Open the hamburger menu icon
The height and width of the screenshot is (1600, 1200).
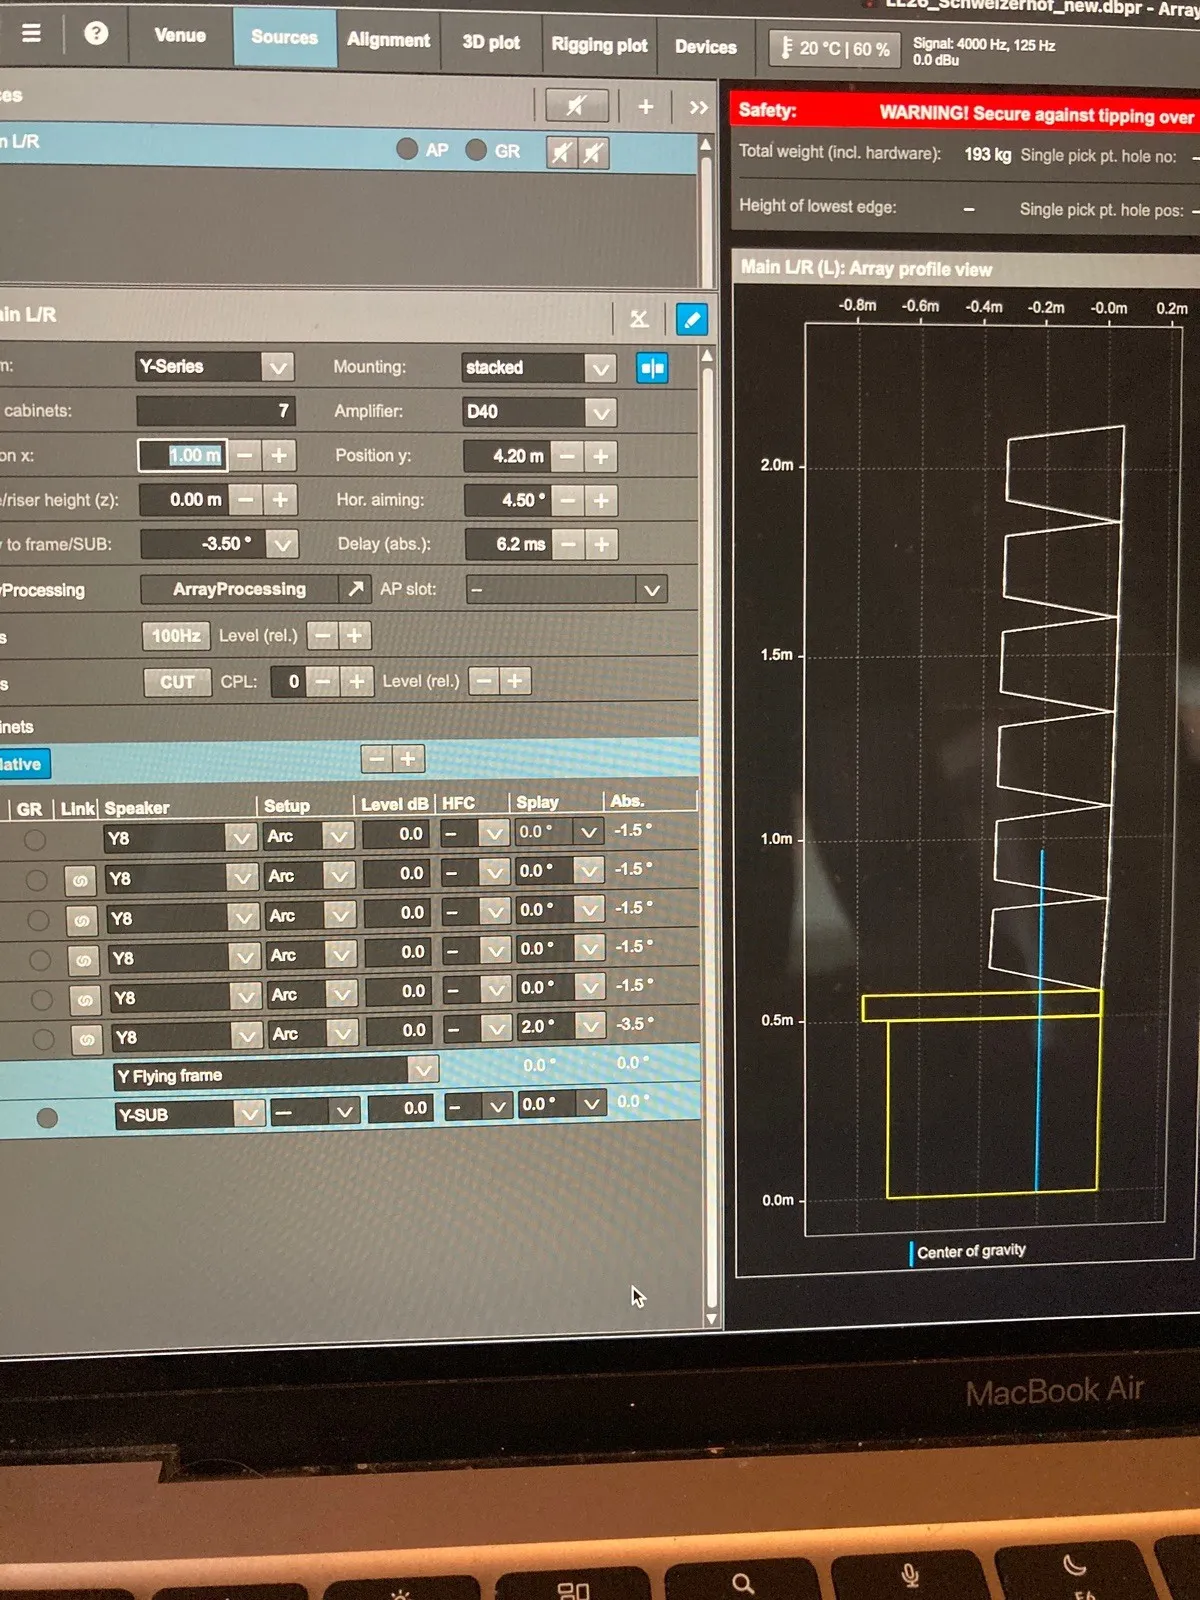click(31, 33)
